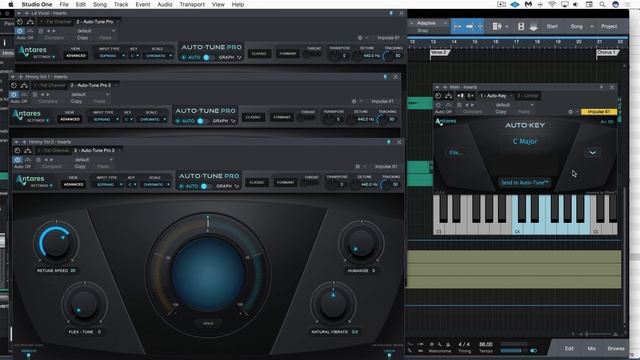Click the Apple logo menu
The width and height of the screenshot is (640, 360).
click(x=11, y=4)
